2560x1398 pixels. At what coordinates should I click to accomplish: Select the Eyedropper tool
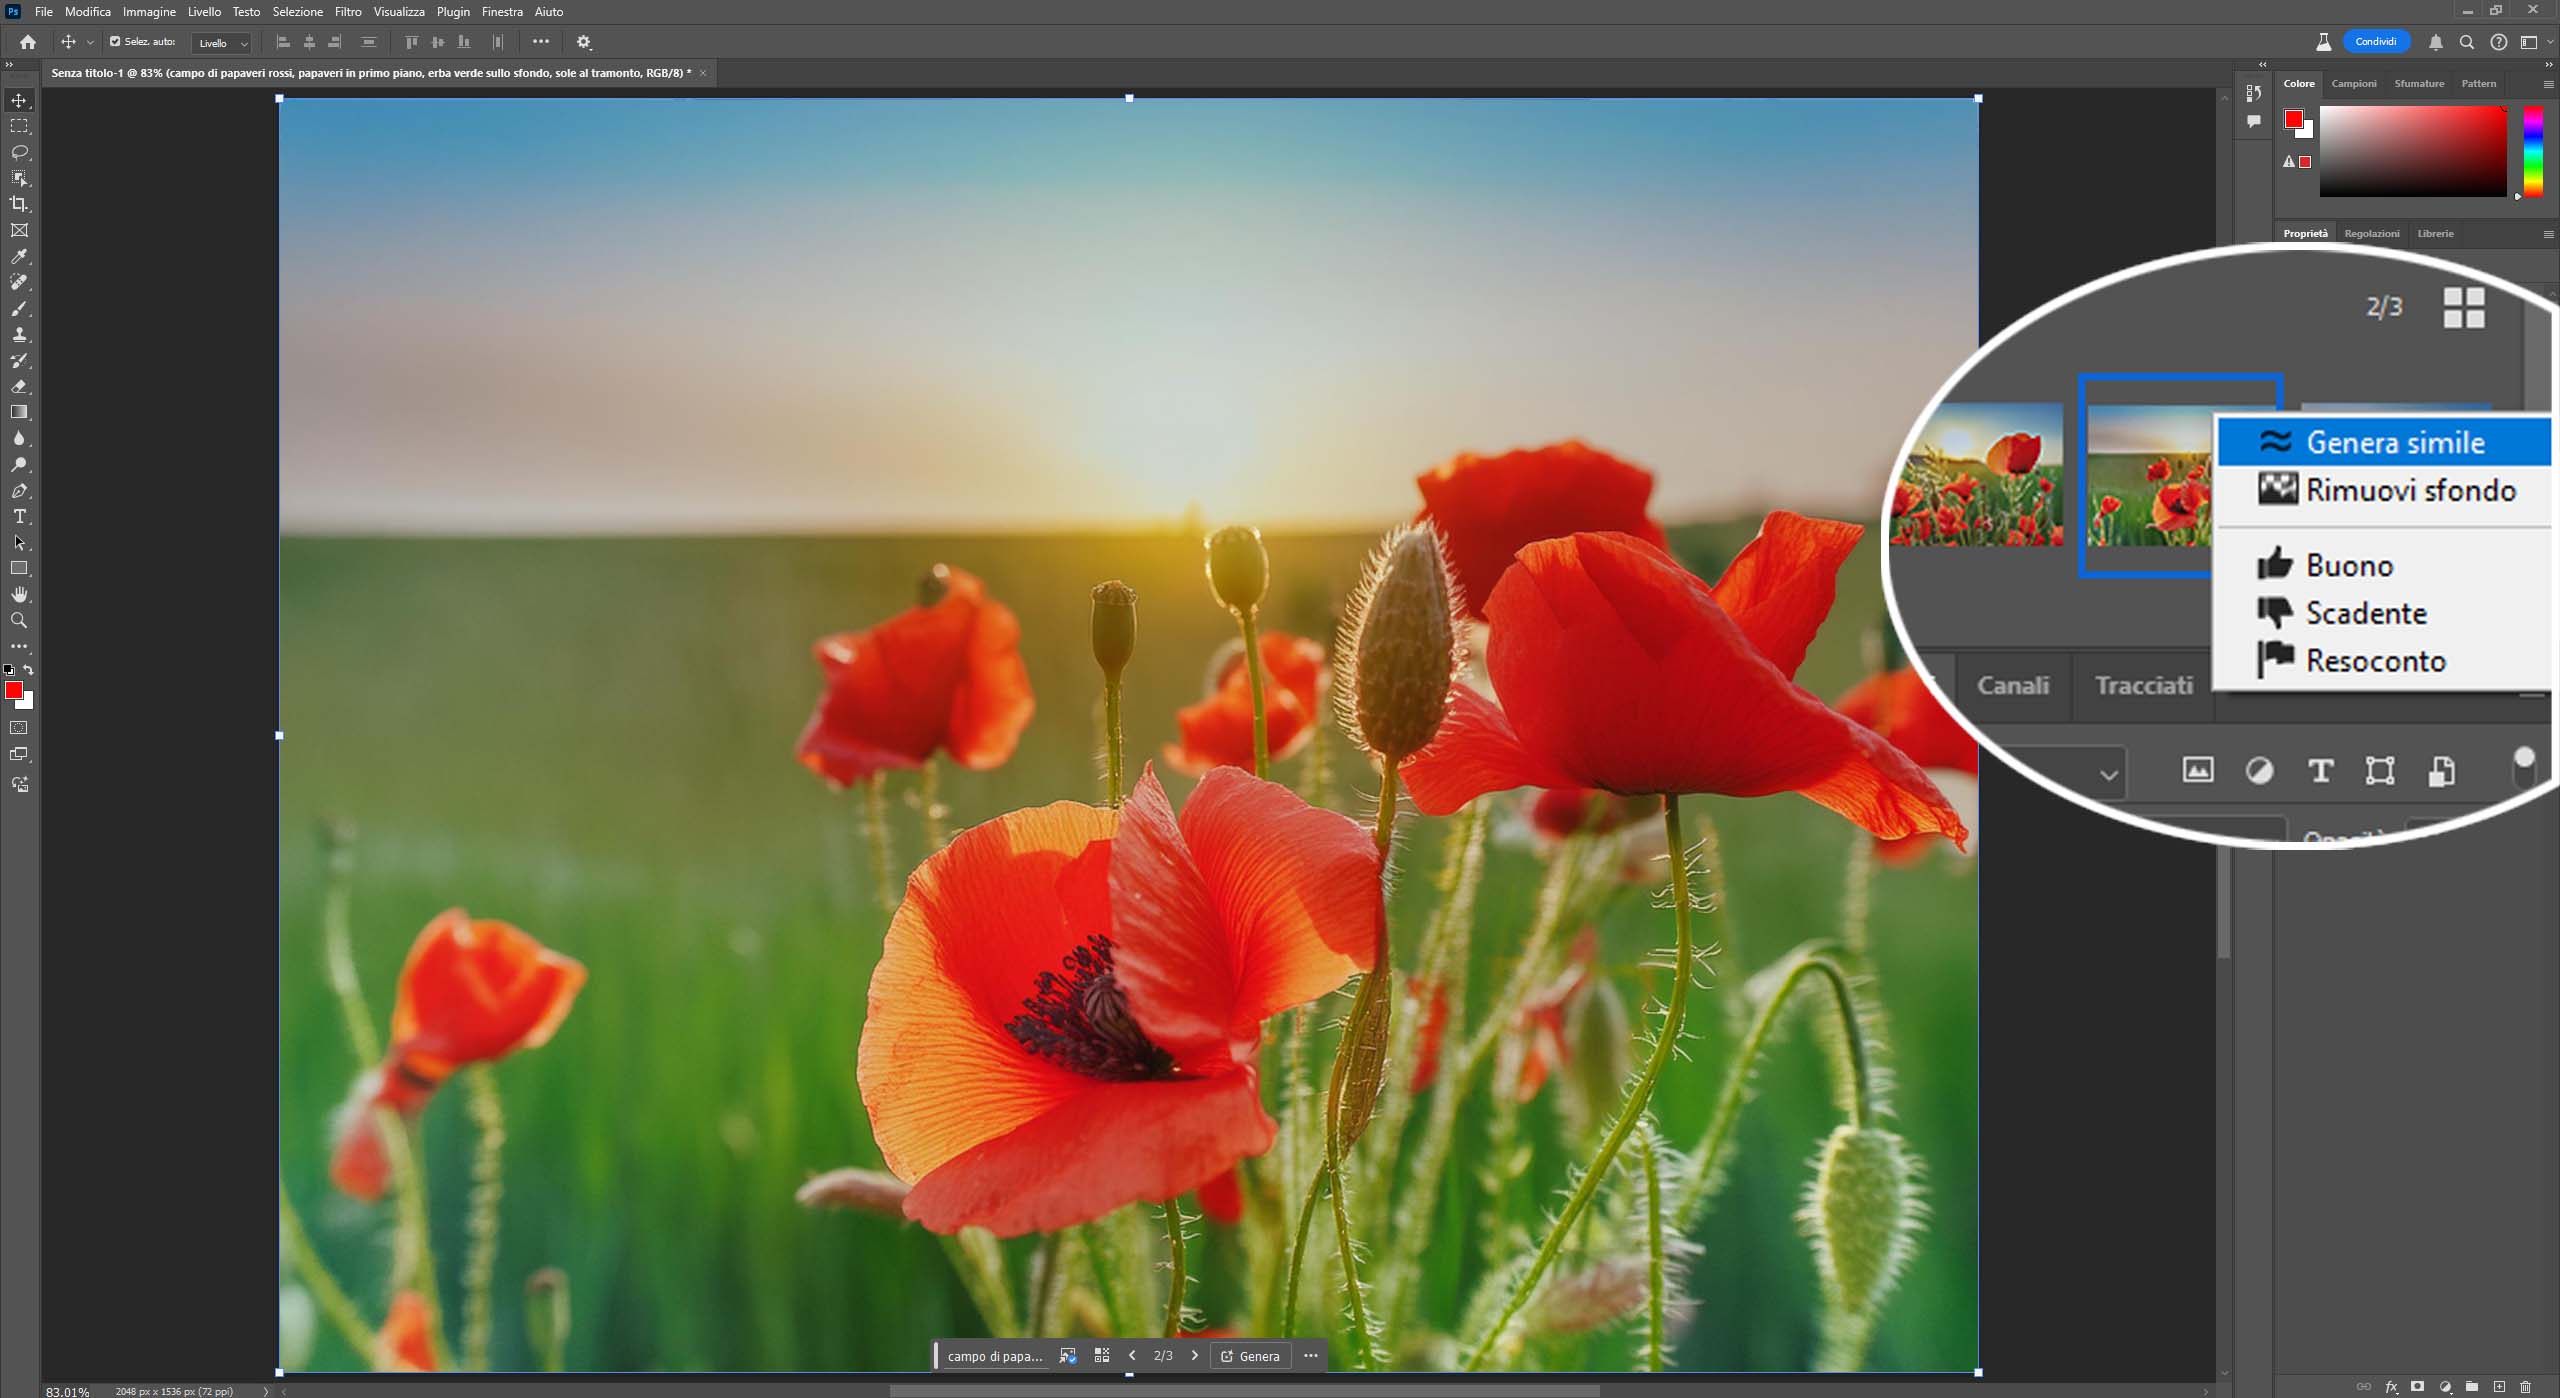19,256
